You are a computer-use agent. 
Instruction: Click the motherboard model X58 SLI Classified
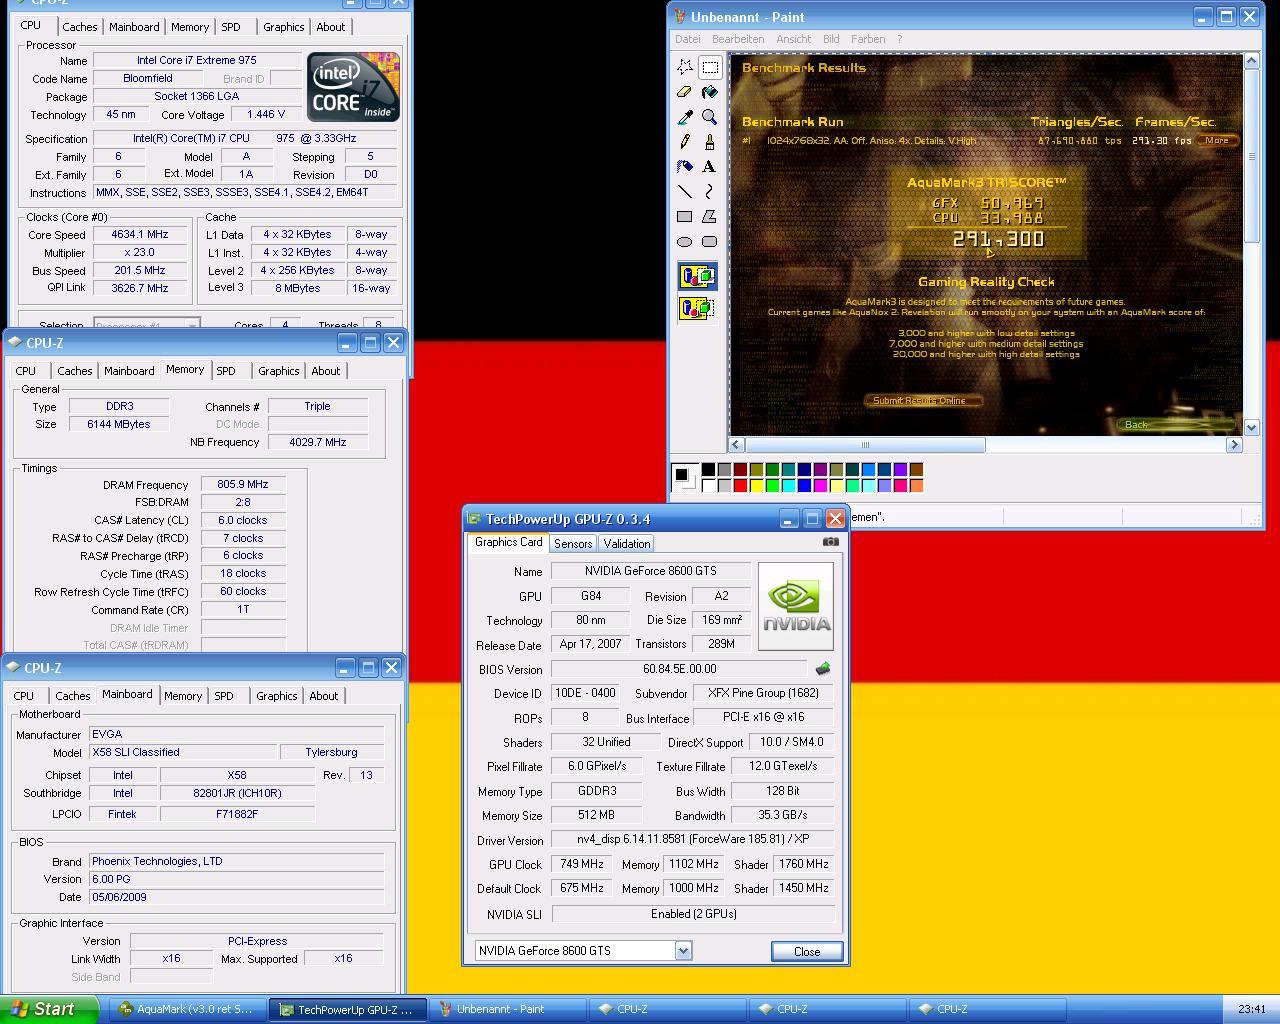click(x=183, y=752)
